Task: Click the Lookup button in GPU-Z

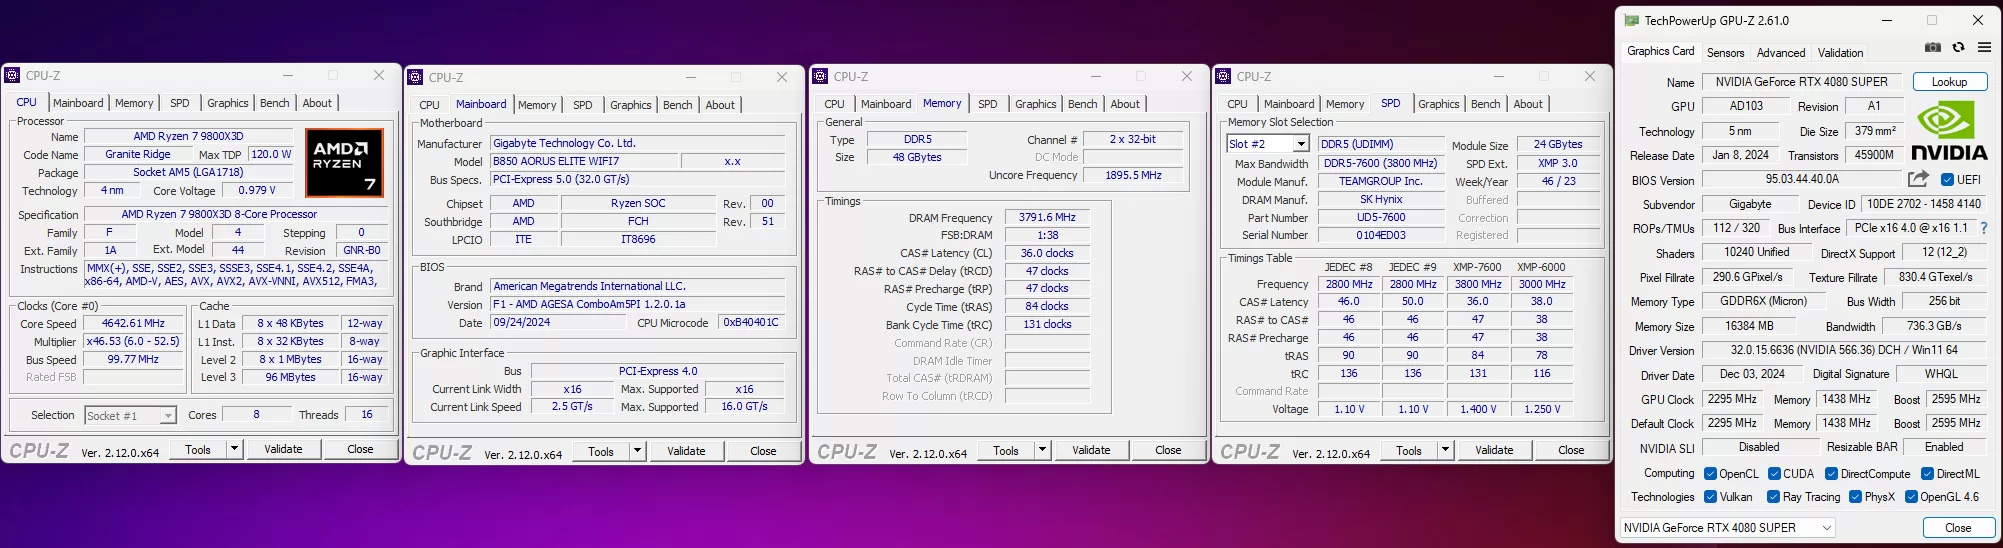Action: pyautogui.click(x=1949, y=82)
